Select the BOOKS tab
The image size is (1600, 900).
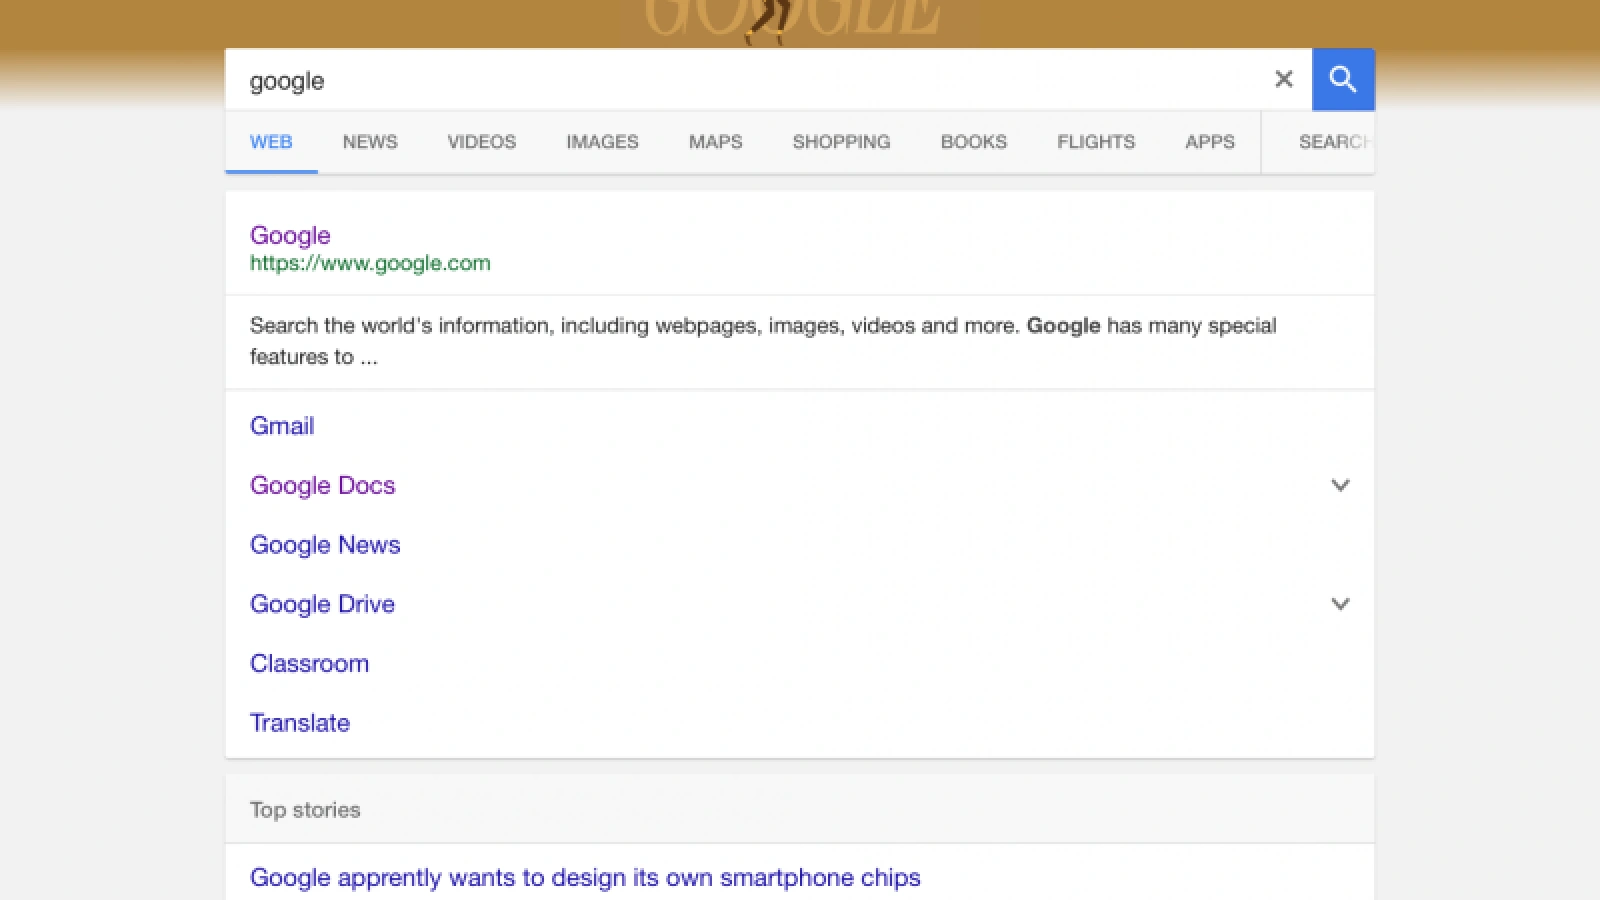pyautogui.click(x=974, y=142)
